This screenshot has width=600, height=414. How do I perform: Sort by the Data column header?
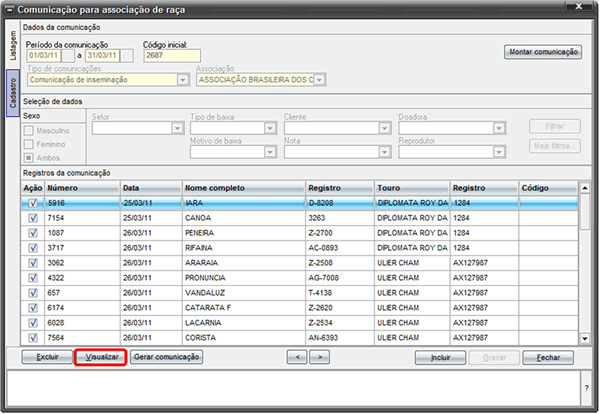click(151, 188)
